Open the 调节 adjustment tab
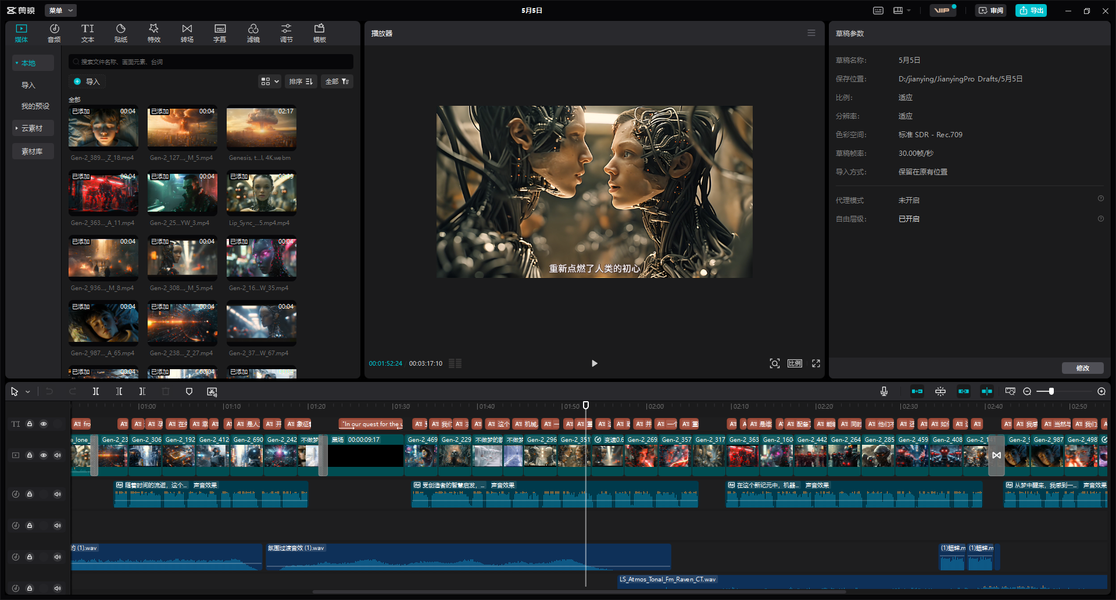The image size is (1116, 600). (286, 33)
